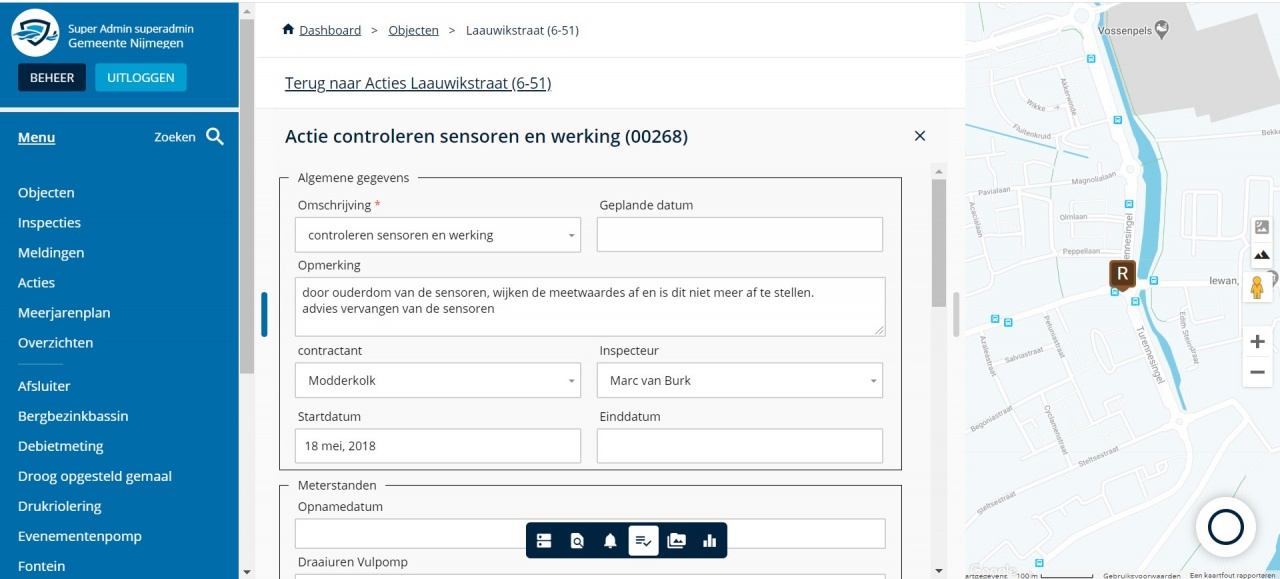Expand the Omschrijving dropdown

click(438, 235)
